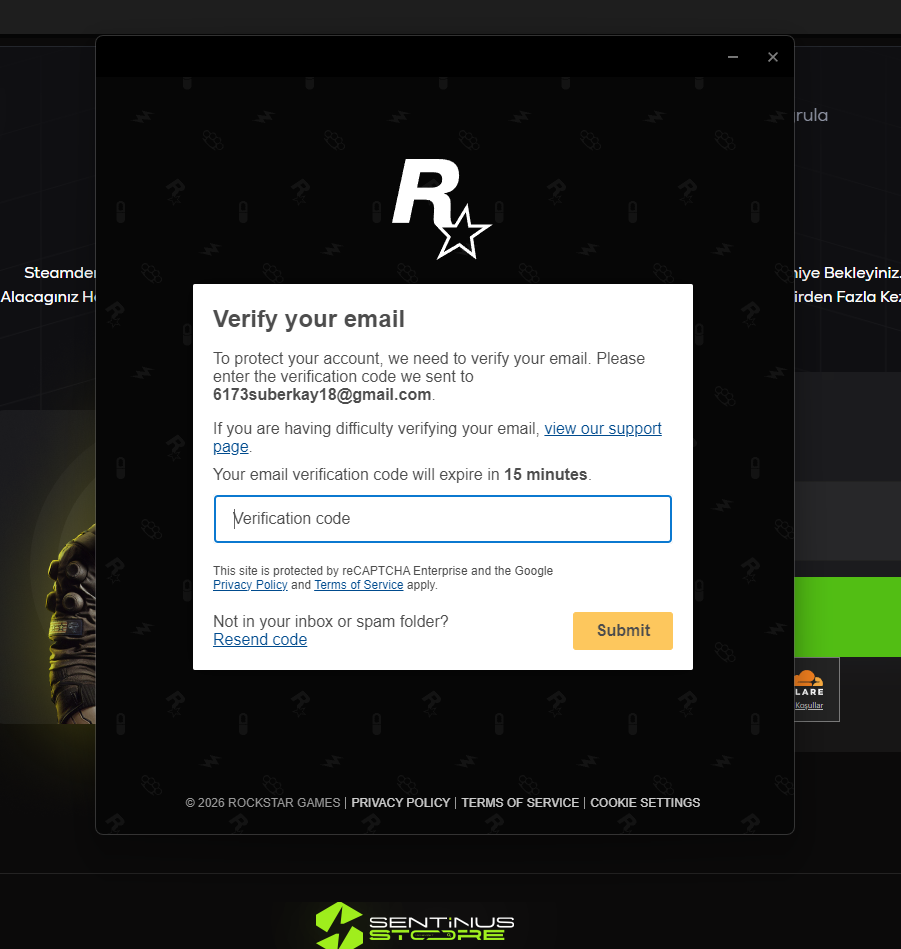
Task: Click the green button in the background page
Action: (x=847, y=617)
